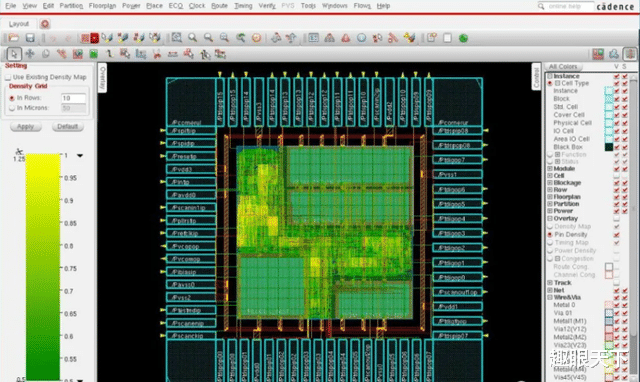Click the zoom to selected icon

point(224,38)
